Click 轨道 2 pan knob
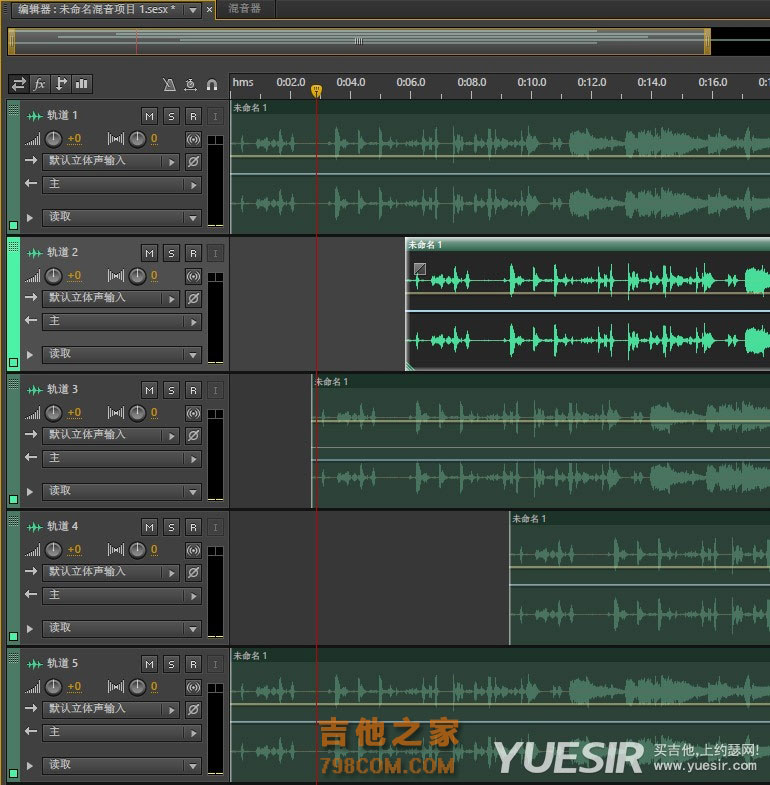 pos(137,276)
